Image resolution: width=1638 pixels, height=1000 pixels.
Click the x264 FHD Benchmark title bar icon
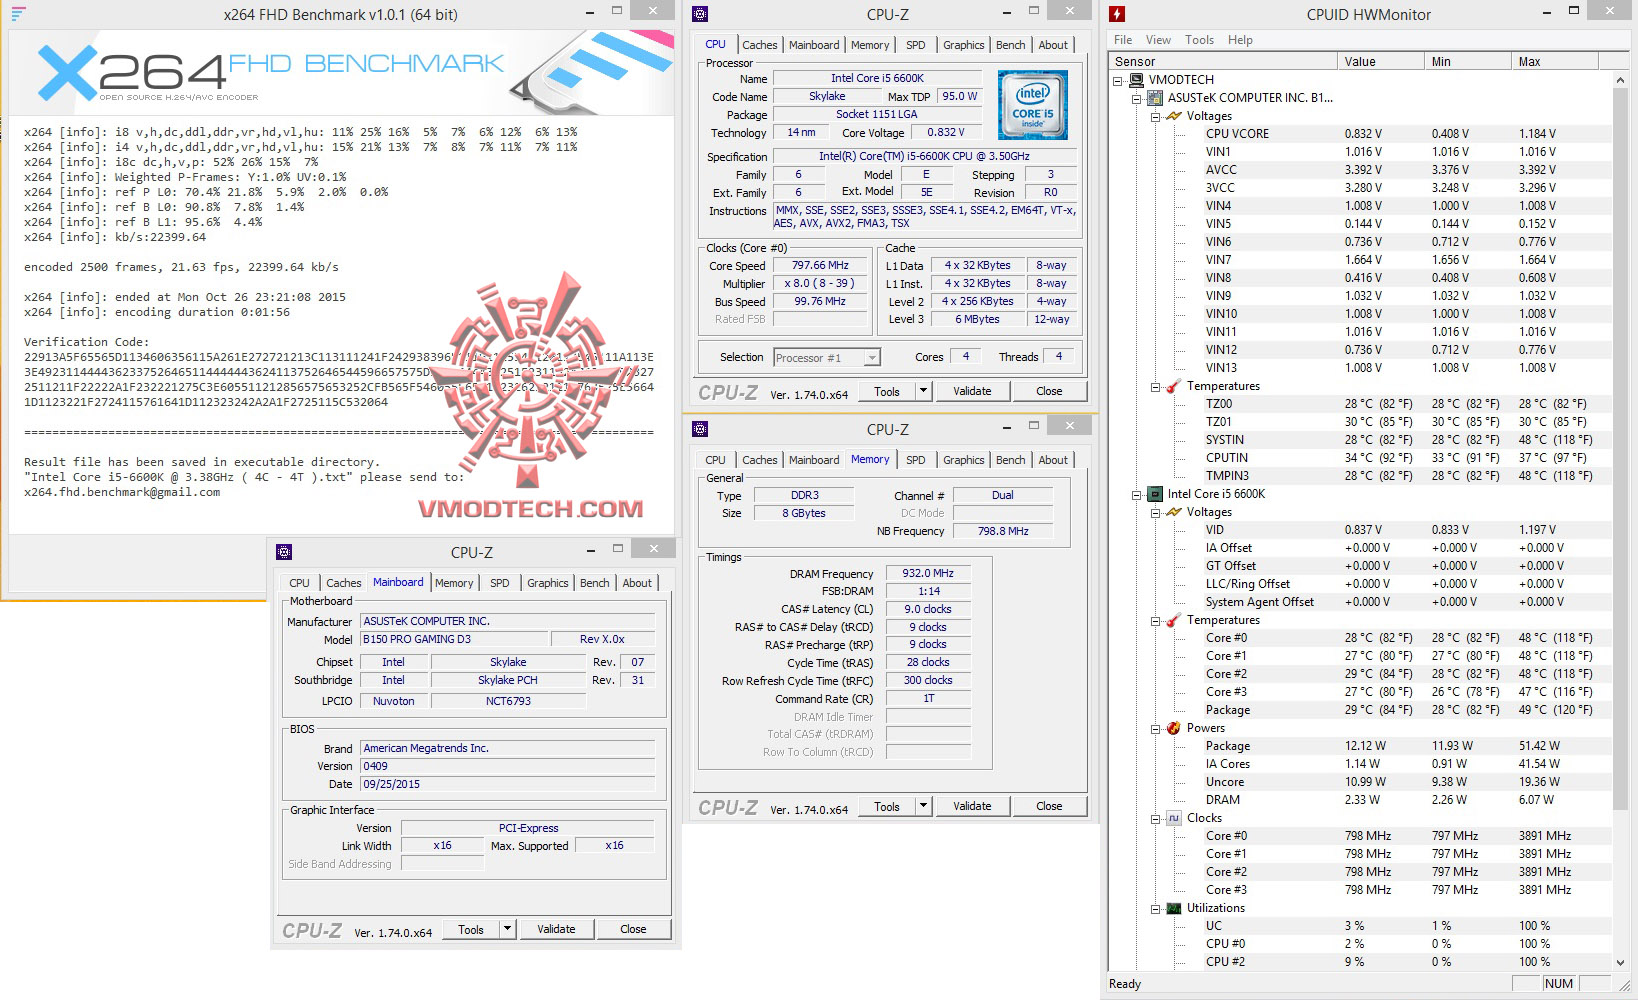(x=18, y=14)
